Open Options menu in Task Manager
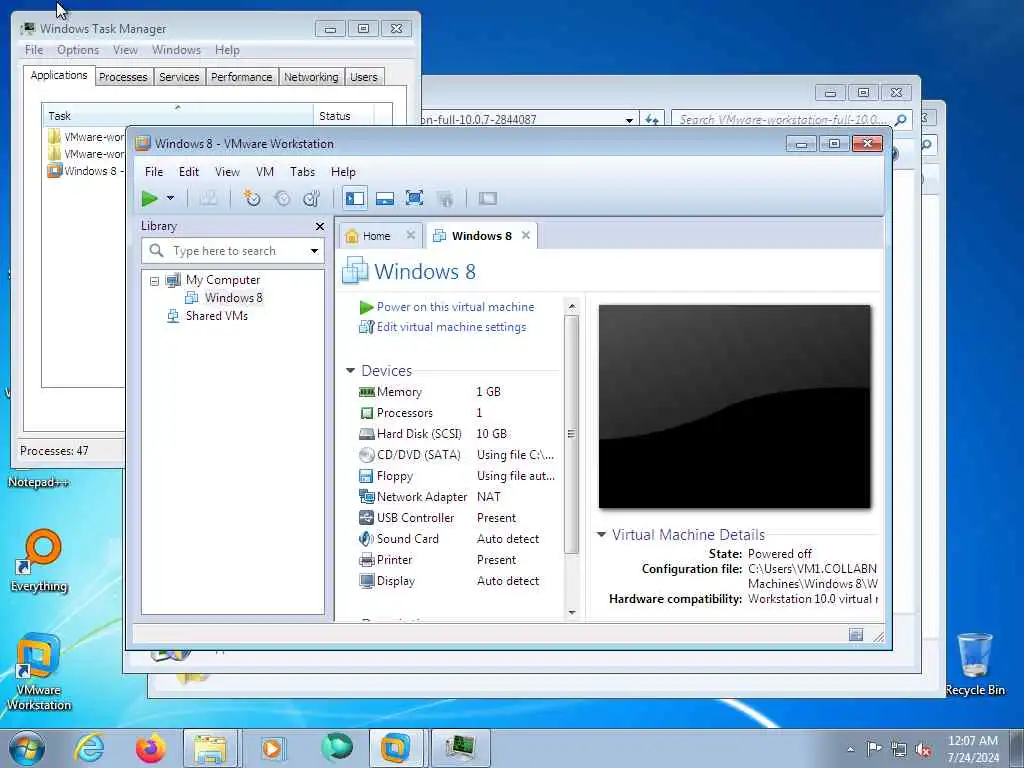The width and height of the screenshot is (1024, 768). click(x=78, y=50)
